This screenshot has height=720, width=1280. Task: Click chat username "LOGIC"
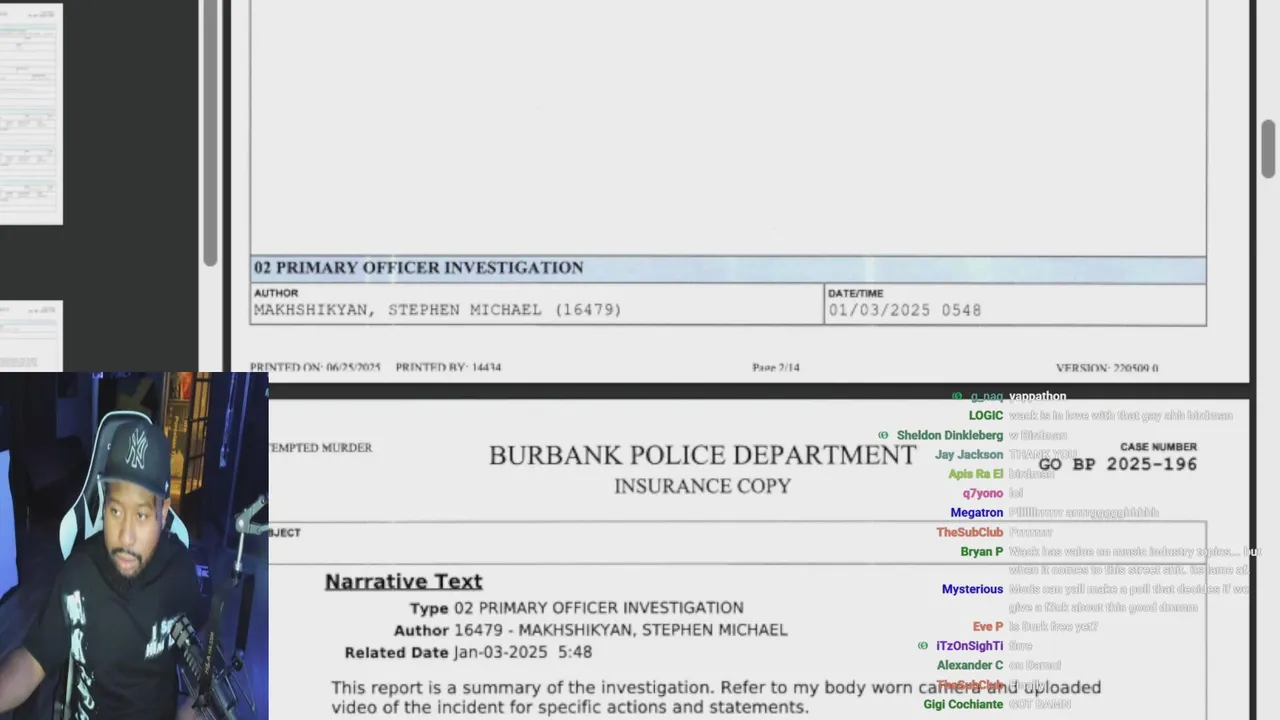tap(985, 416)
